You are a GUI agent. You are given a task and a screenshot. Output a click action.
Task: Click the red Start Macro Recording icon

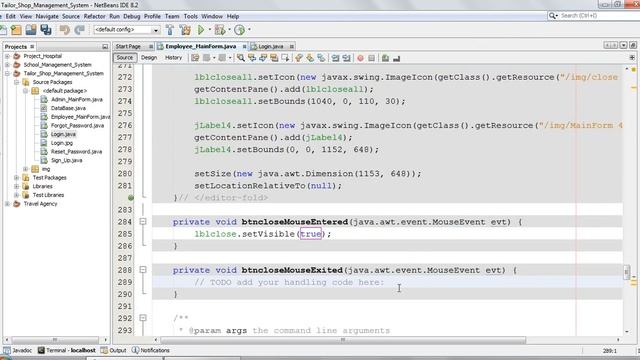tap(360, 58)
